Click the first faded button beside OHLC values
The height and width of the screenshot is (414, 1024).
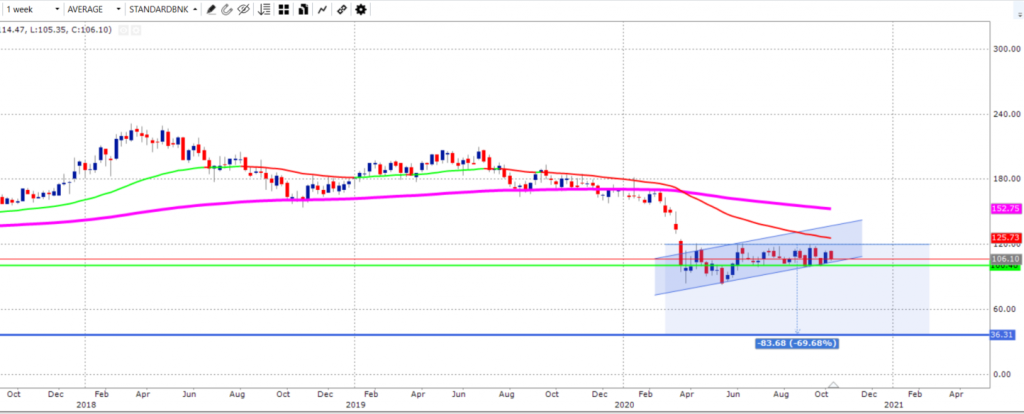(123, 31)
